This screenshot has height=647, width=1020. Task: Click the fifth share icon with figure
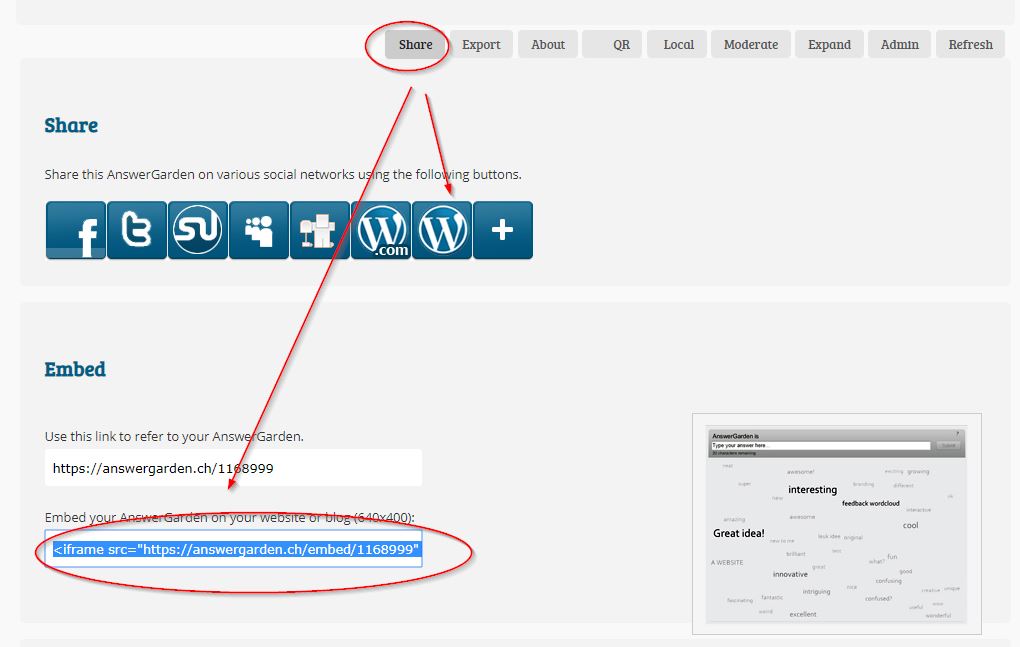pos(319,230)
